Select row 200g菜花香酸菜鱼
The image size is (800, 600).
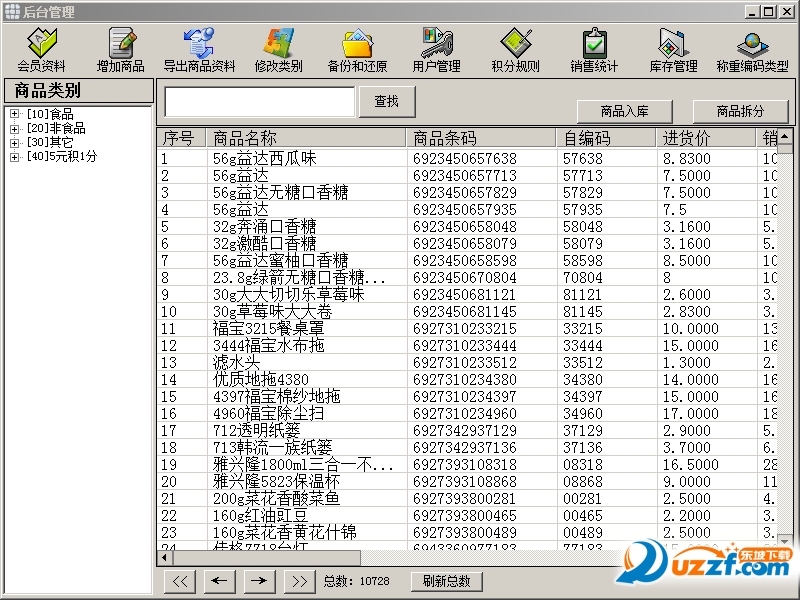[x=467, y=498]
